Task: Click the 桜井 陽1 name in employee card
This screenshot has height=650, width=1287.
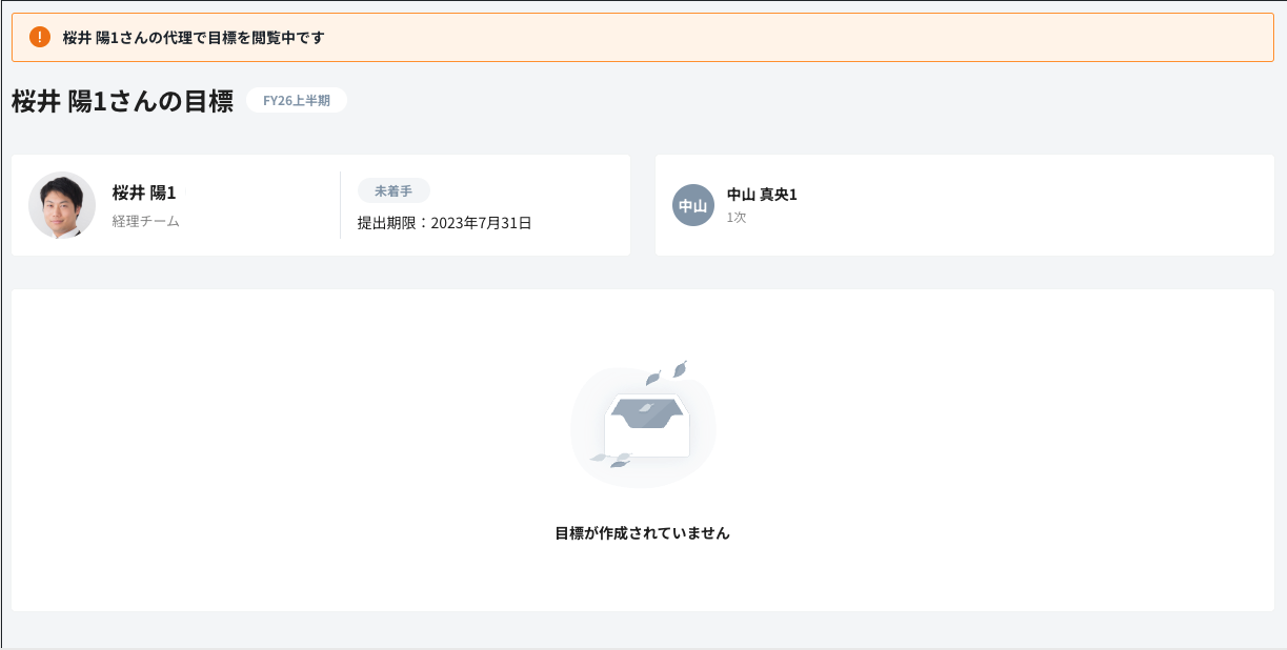Action: tap(144, 193)
